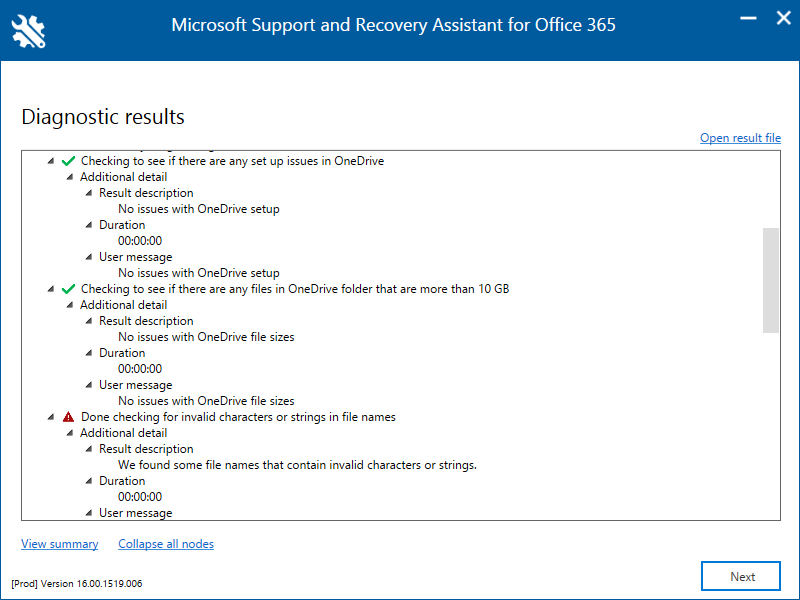Collapse Duration under invalid characters check
The width and height of the screenshot is (800, 600).
88,481
